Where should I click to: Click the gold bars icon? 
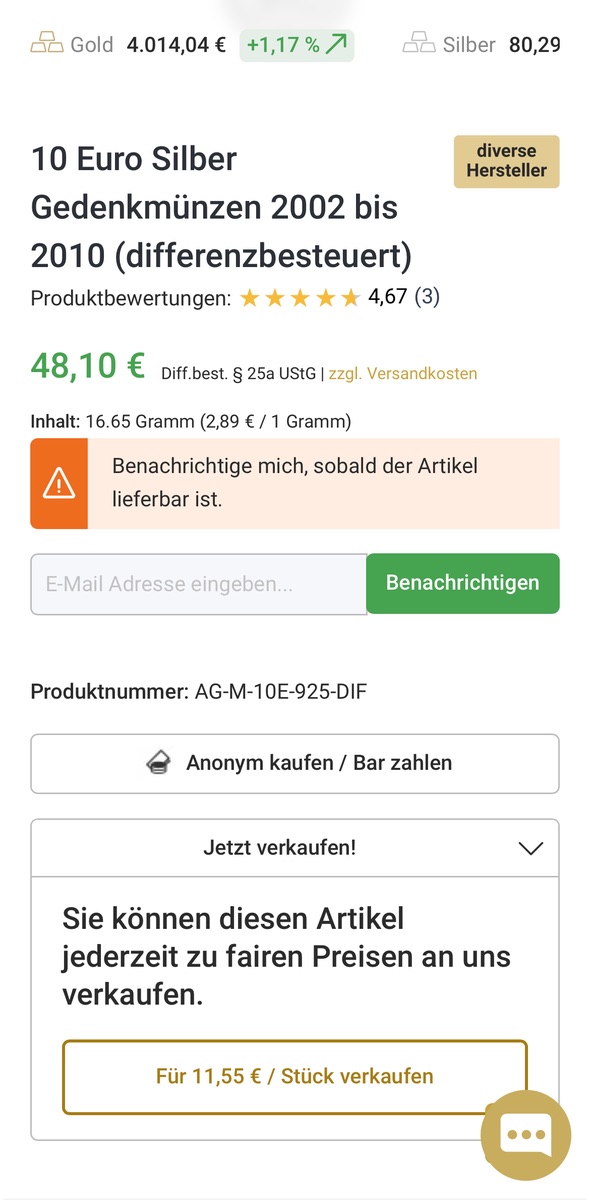tap(46, 45)
